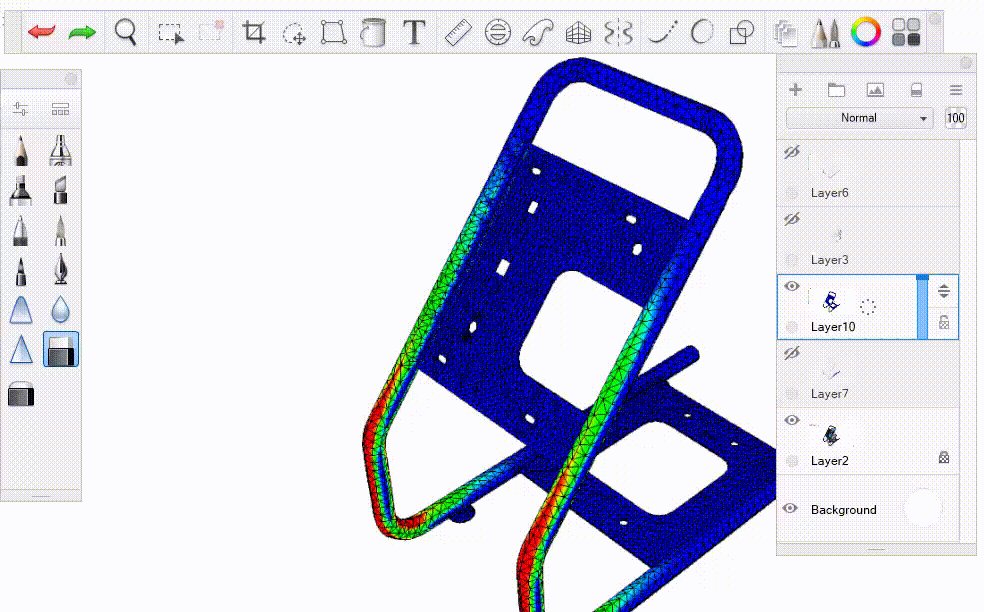Hide Layer2 using eye icon
Viewport: 984px width, 612px height.
coord(792,421)
